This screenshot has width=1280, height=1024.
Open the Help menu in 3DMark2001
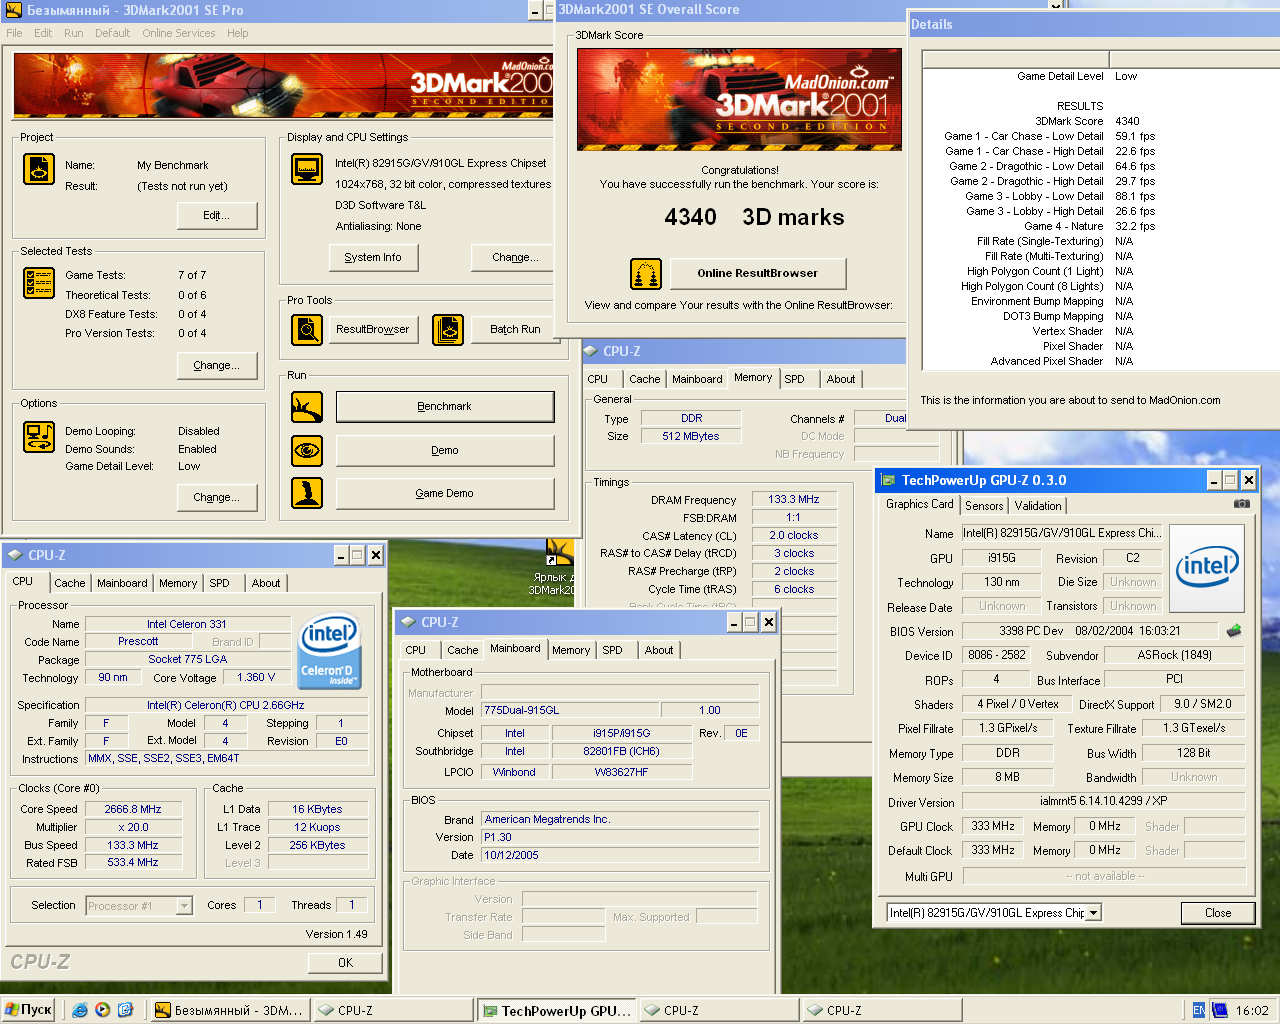(237, 33)
